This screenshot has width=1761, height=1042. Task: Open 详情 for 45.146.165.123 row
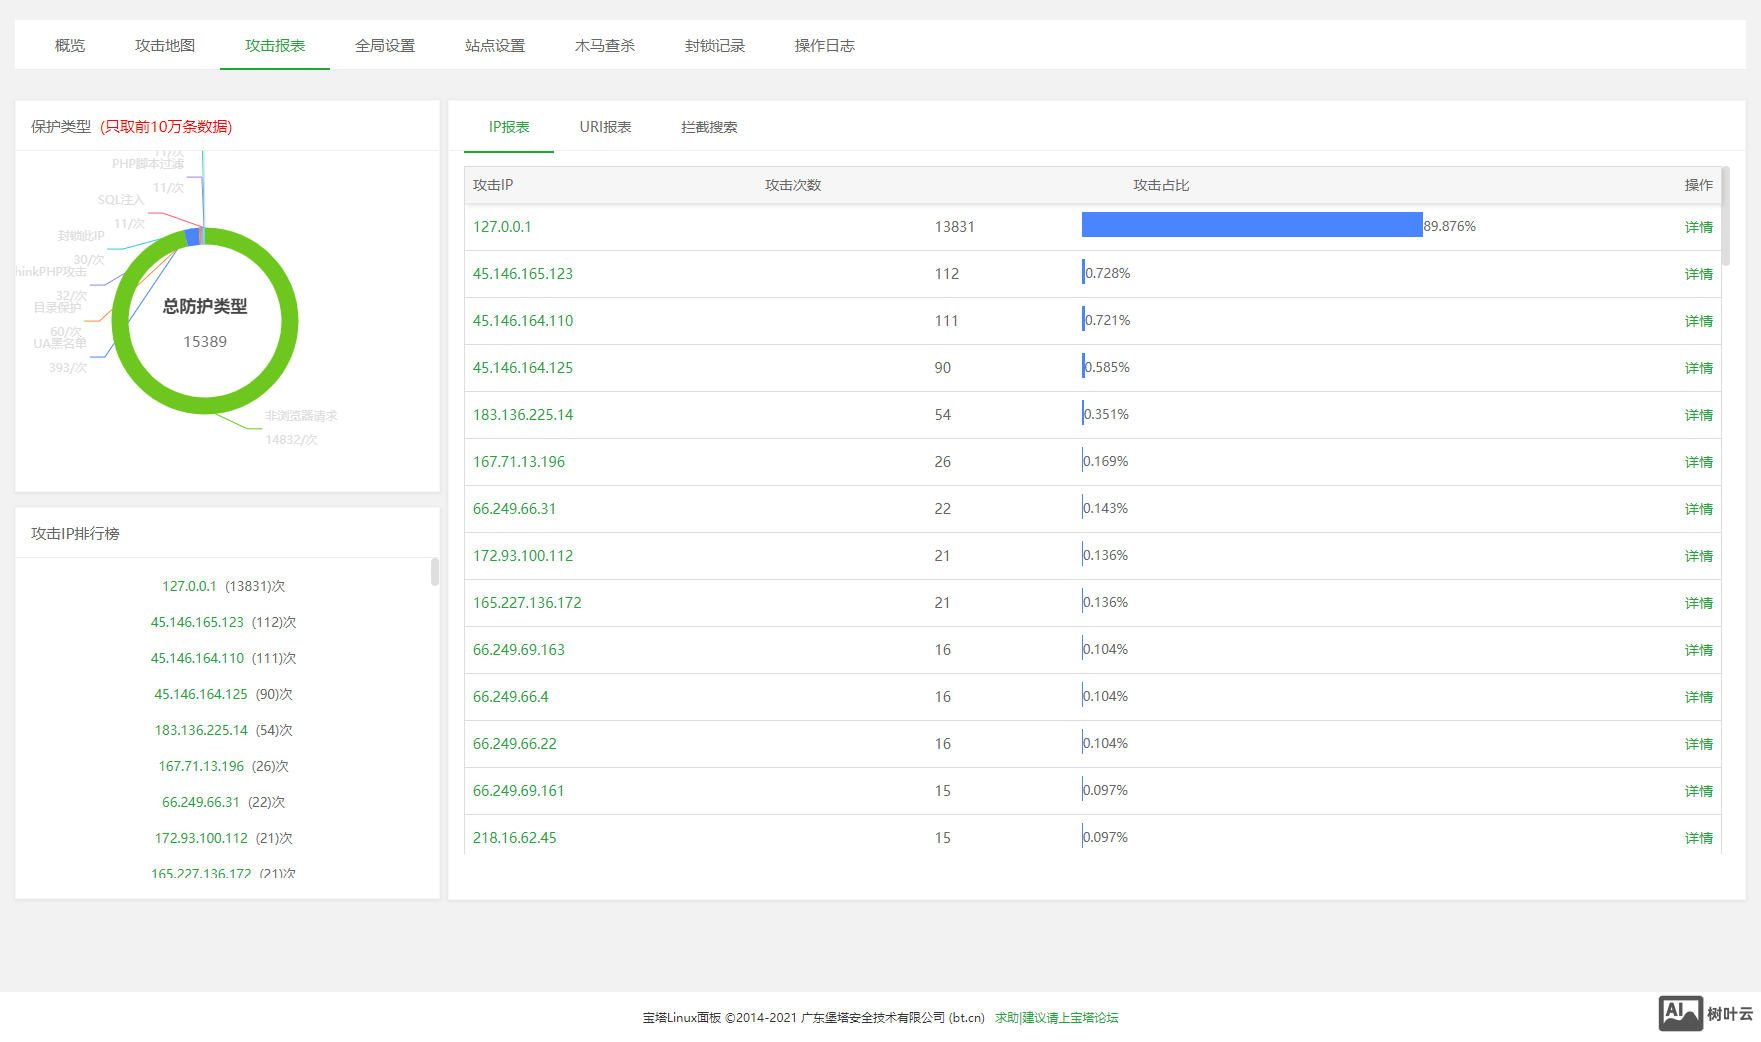click(1698, 274)
